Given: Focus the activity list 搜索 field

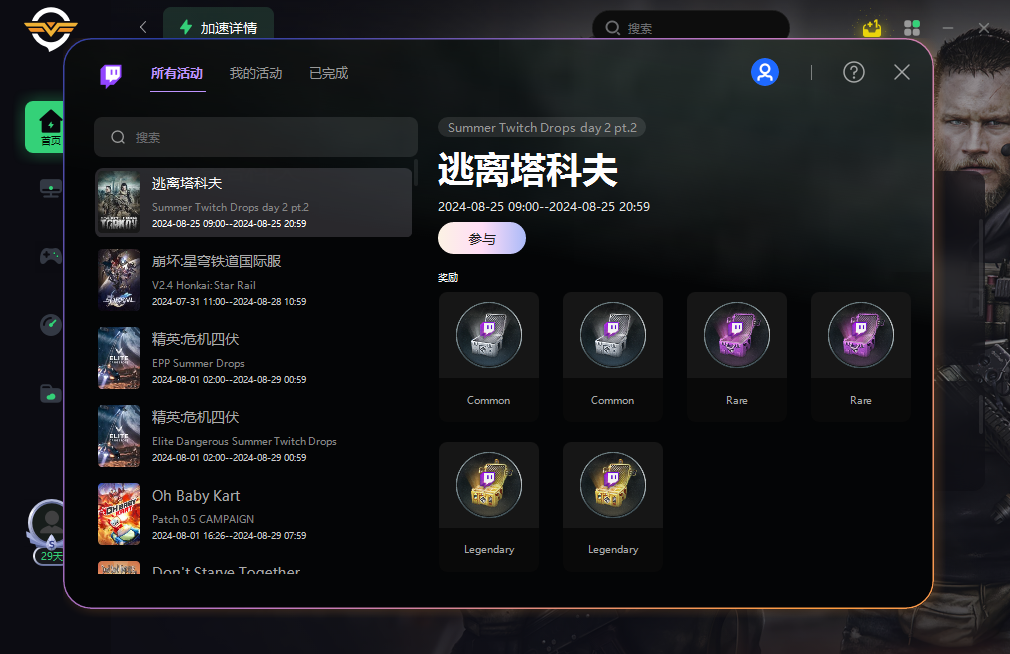Looking at the screenshot, I should point(256,137).
